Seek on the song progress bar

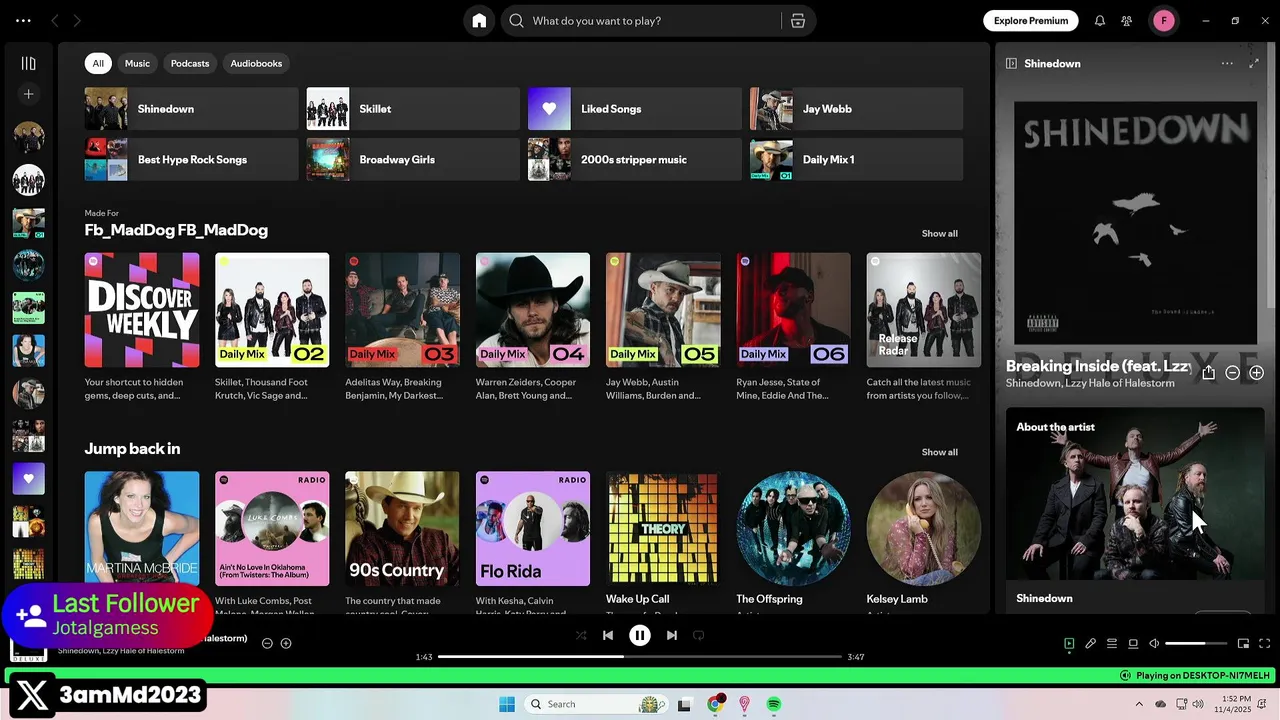tap(640, 657)
